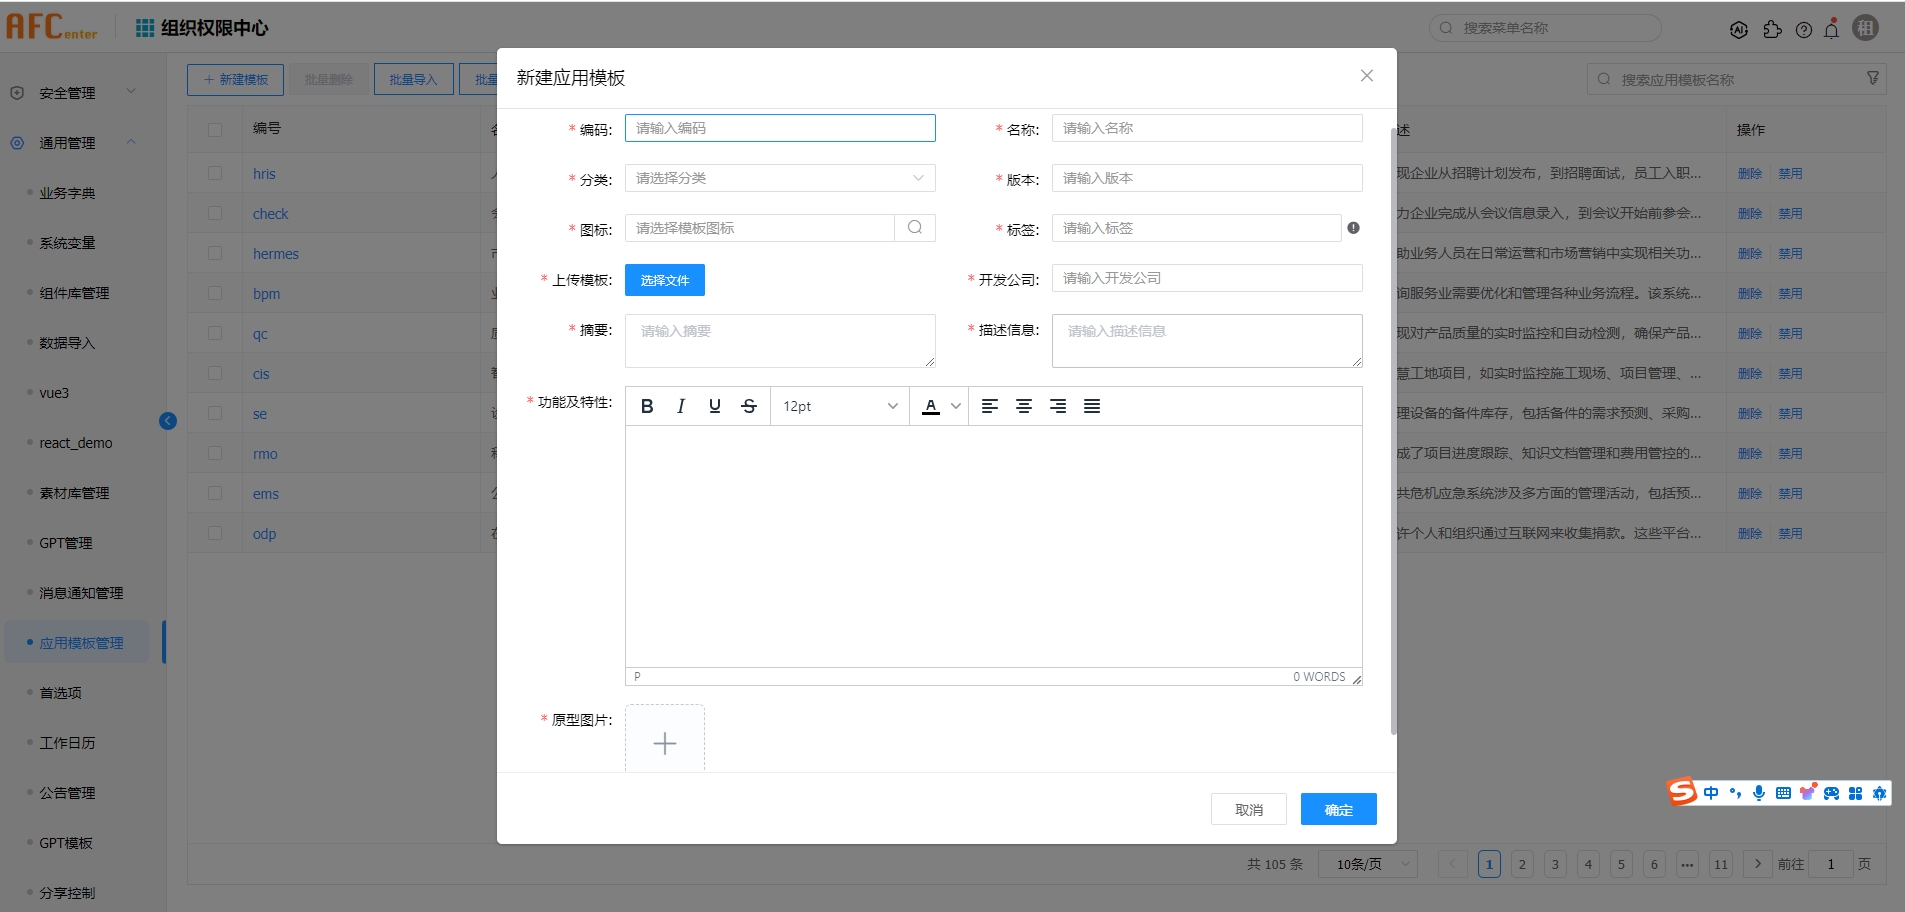
Task: Apply strikethrough text formatting
Action: pyautogui.click(x=749, y=406)
